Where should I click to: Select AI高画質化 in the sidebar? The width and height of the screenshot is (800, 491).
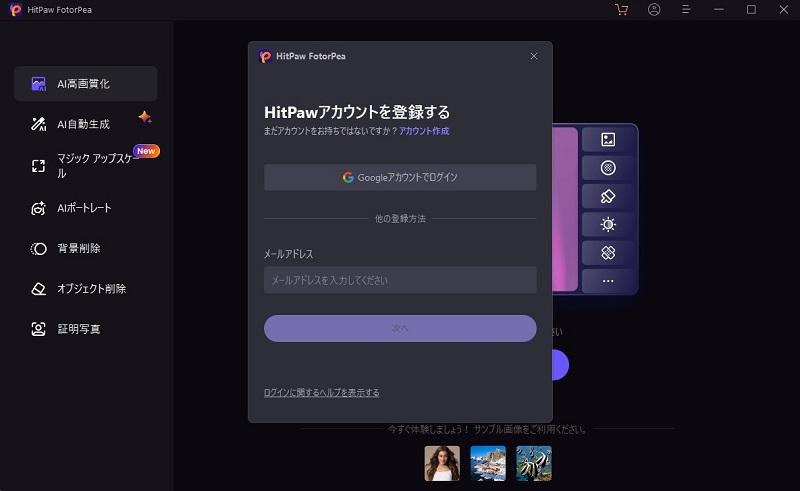(x=85, y=84)
